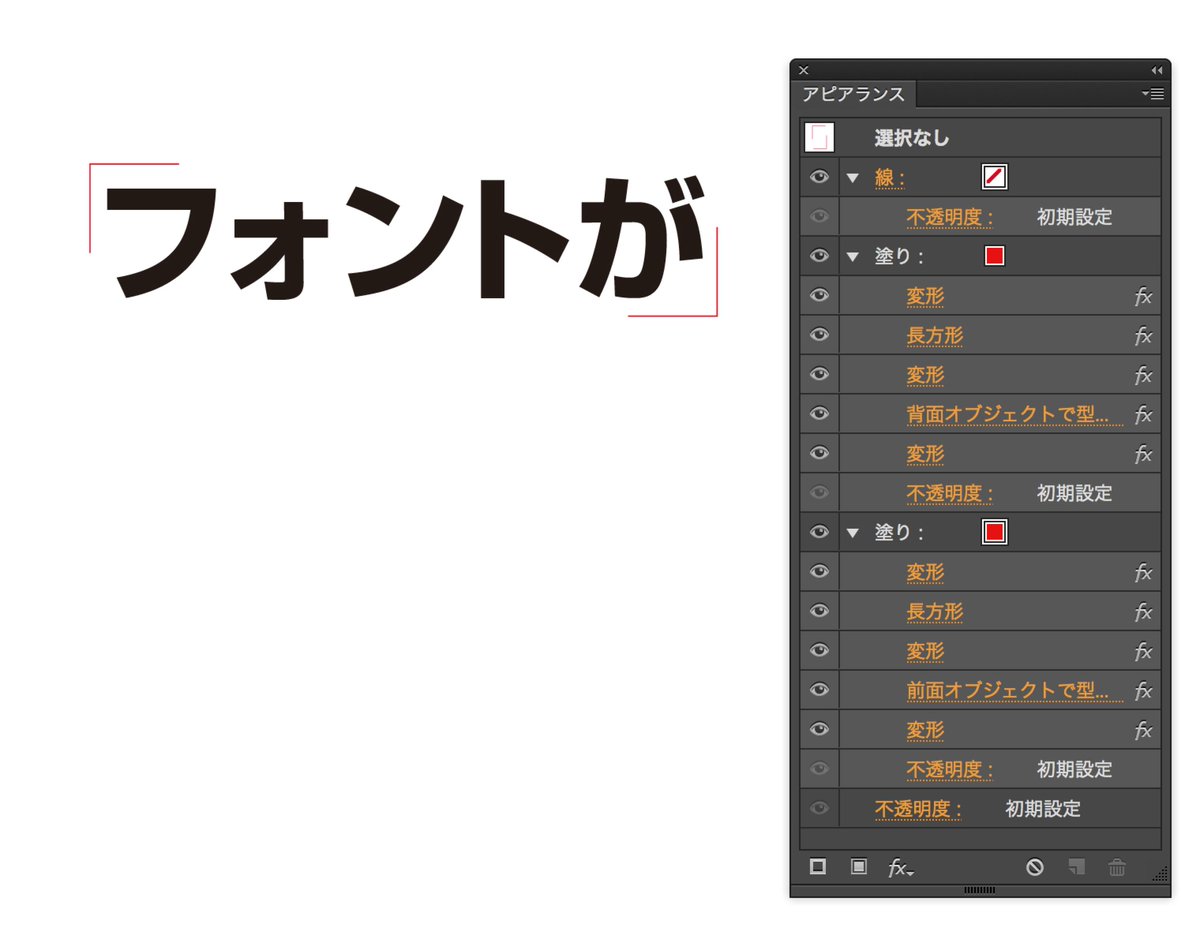Toggle eye of the 変形 row just below 背面オブジェクトで型
Image resolution: width=1200 pixels, height=939 pixels.
[820, 453]
